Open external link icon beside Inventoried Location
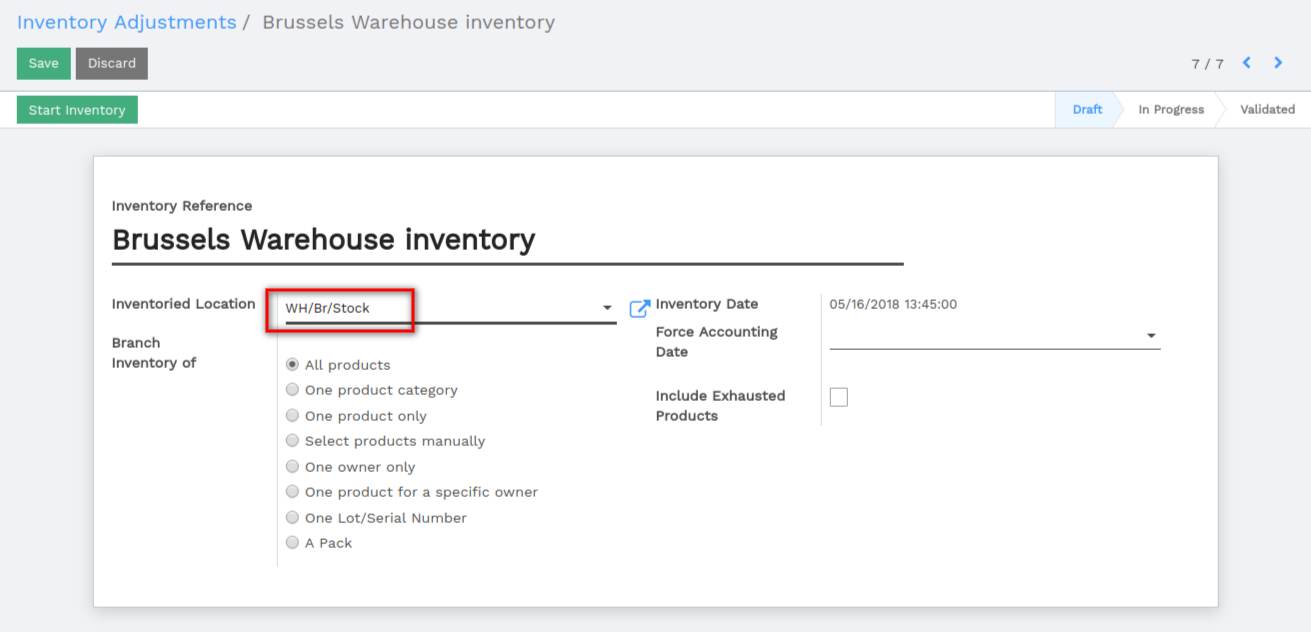The height and width of the screenshot is (632, 1311). (x=640, y=309)
